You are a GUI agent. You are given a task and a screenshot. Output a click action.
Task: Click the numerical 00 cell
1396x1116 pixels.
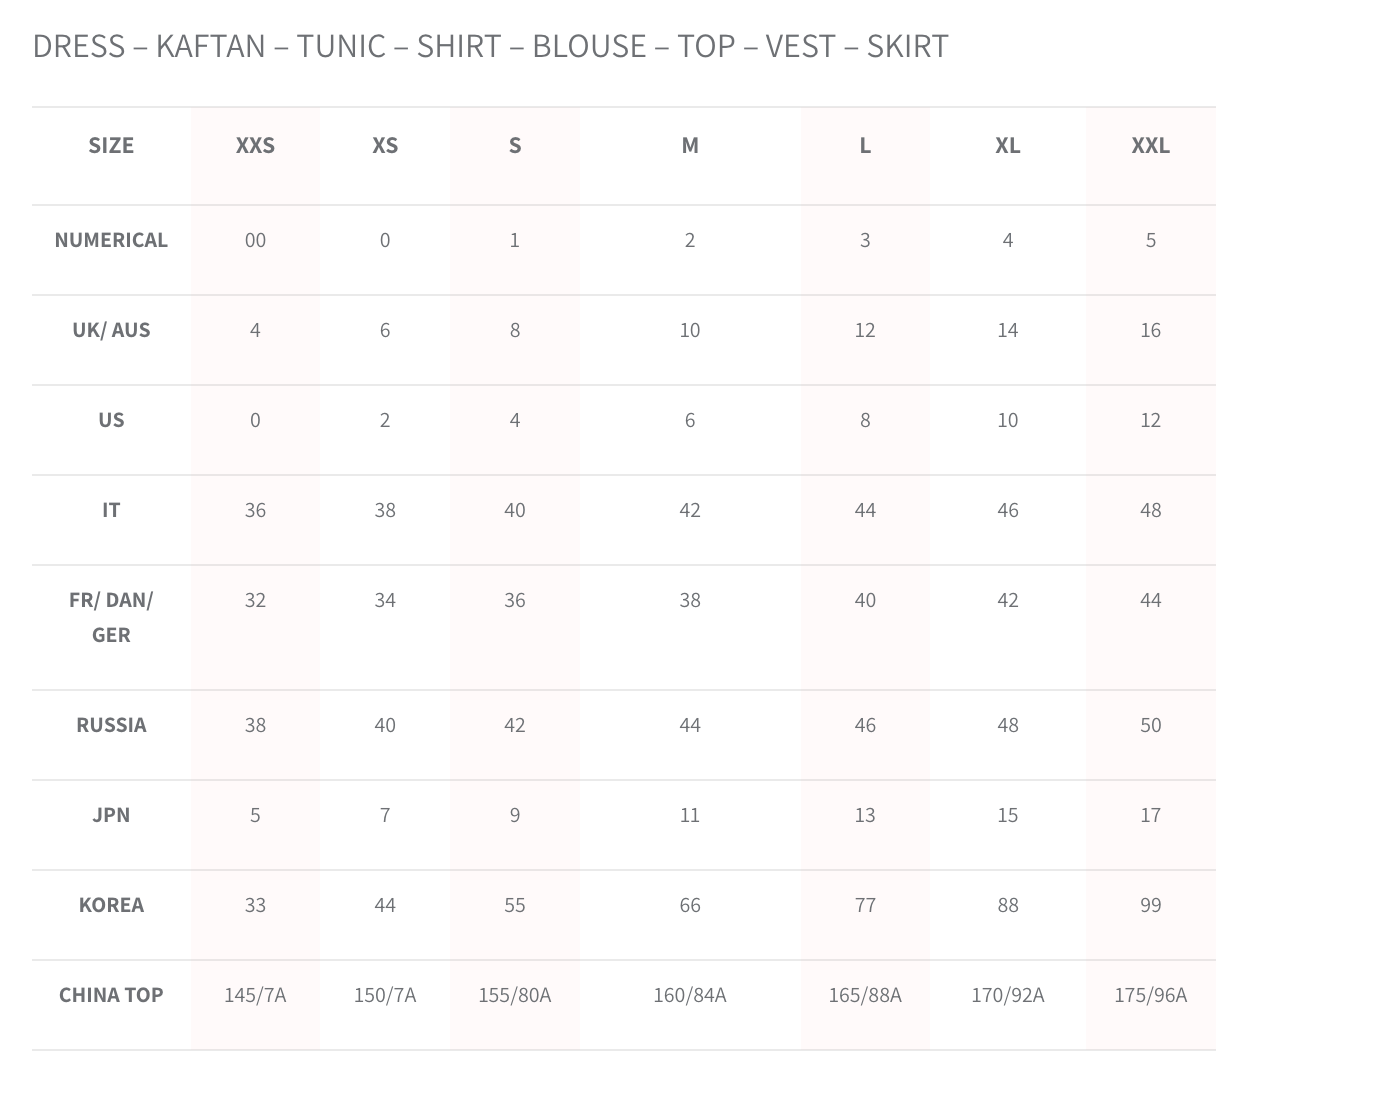tap(255, 240)
